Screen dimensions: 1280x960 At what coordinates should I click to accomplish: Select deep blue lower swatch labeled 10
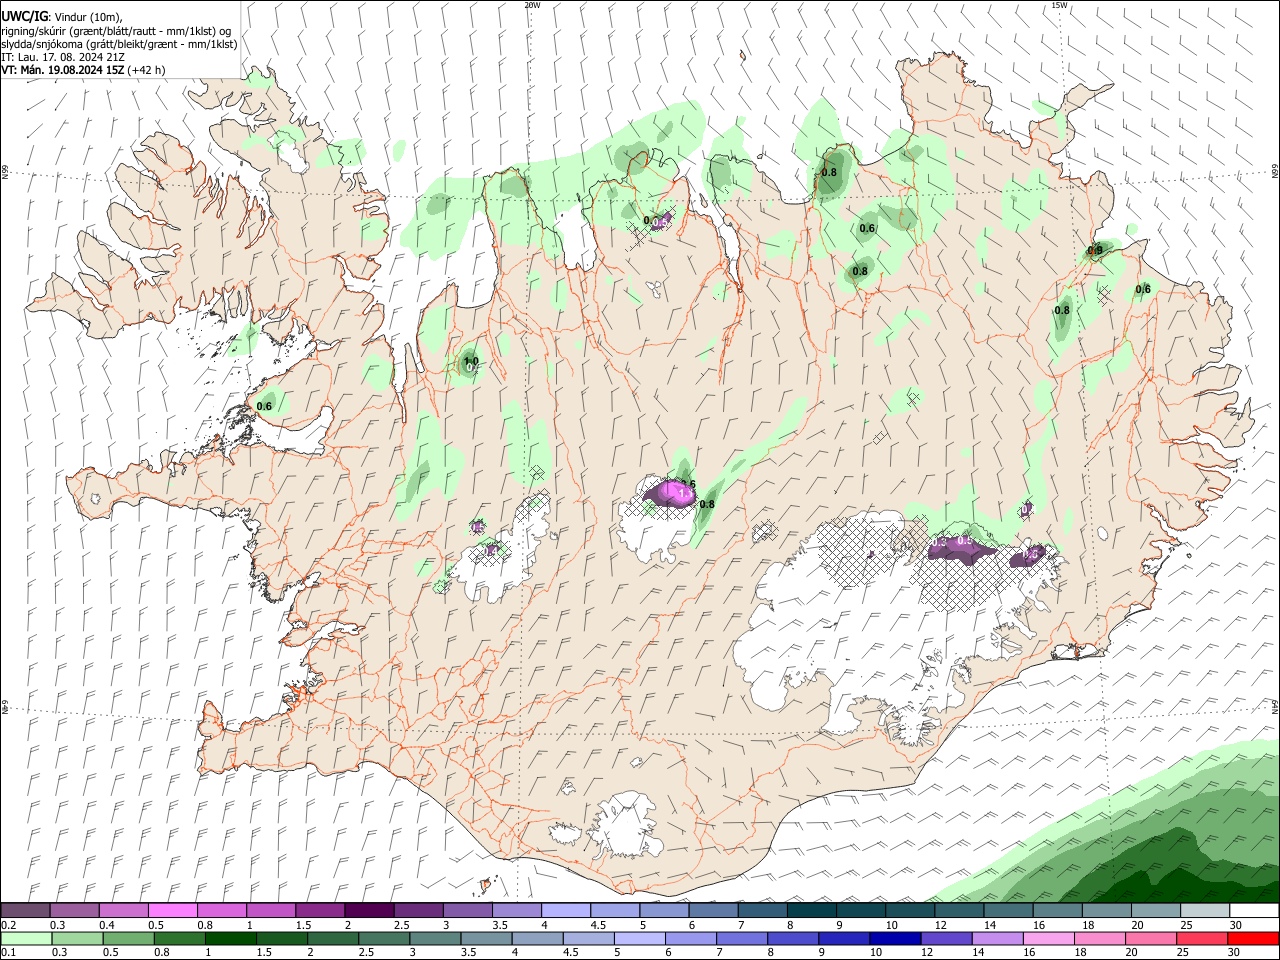coord(895,938)
